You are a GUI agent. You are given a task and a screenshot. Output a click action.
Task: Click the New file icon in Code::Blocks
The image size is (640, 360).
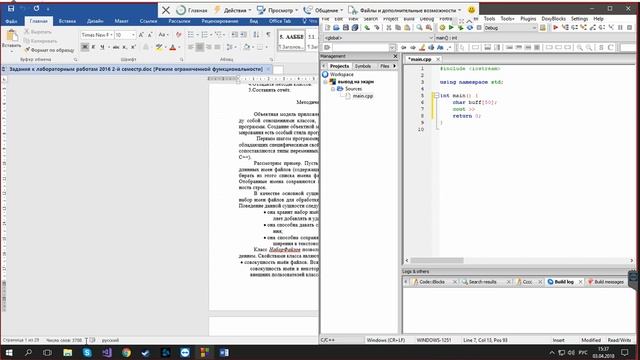point(327,28)
